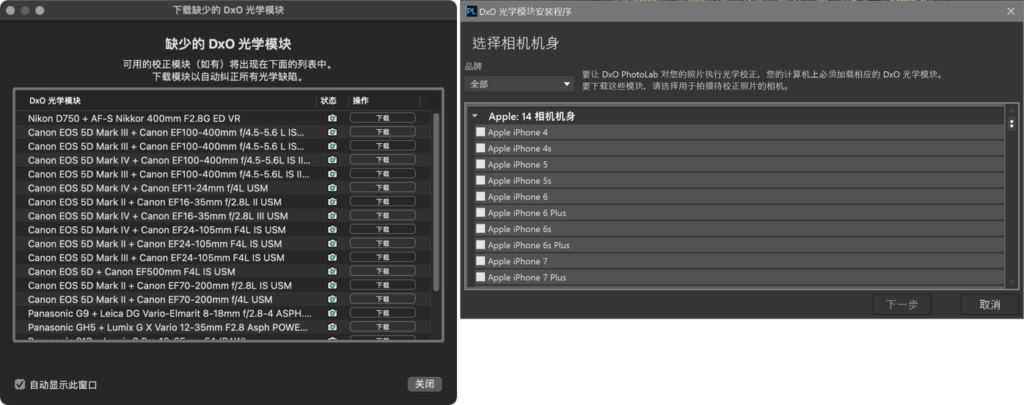1024x405 pixels.
Task: Click the DxO PhotoLab PL title bar icon
Action: click(x=471, y=11)
